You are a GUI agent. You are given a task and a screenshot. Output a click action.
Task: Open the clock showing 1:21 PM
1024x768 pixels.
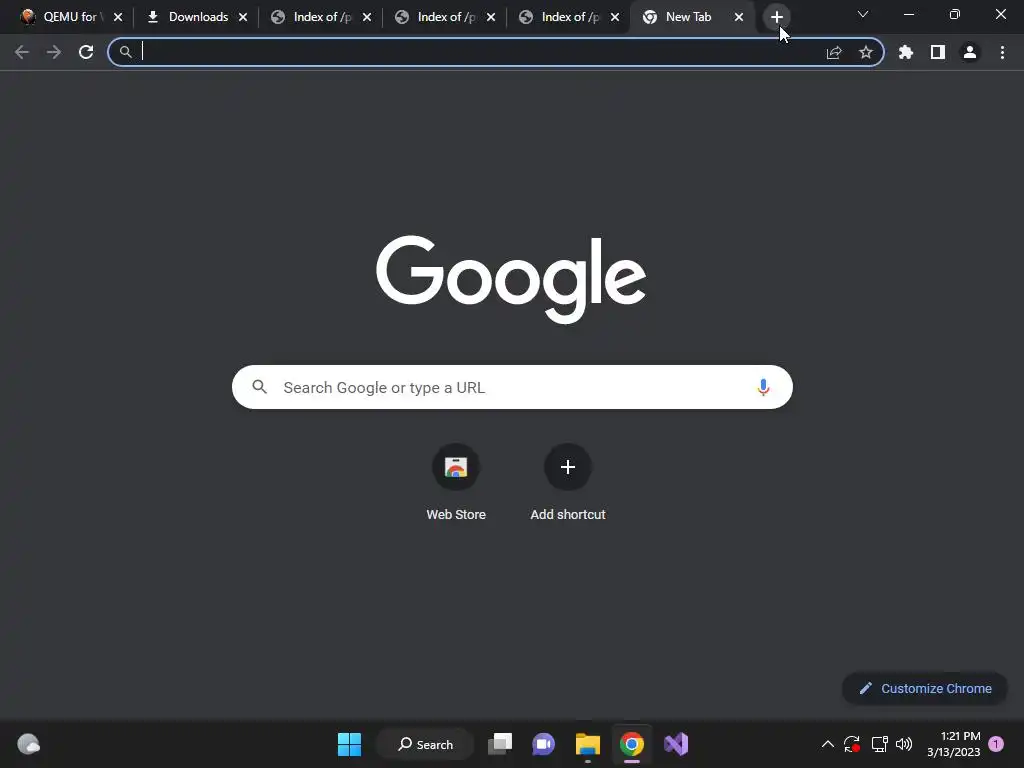[953, 744]
